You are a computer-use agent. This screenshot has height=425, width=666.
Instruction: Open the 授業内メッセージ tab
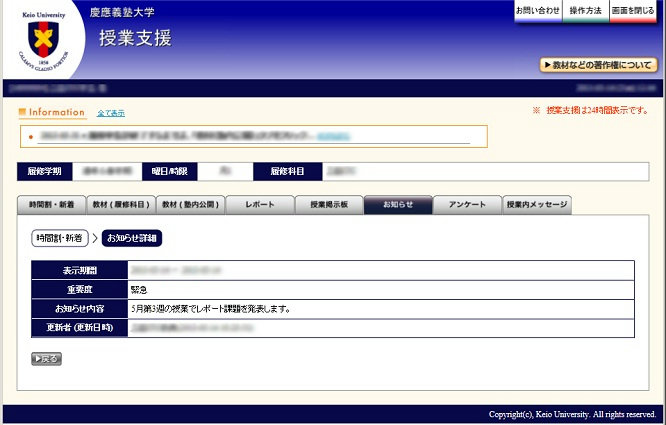[x=537, y=205]
